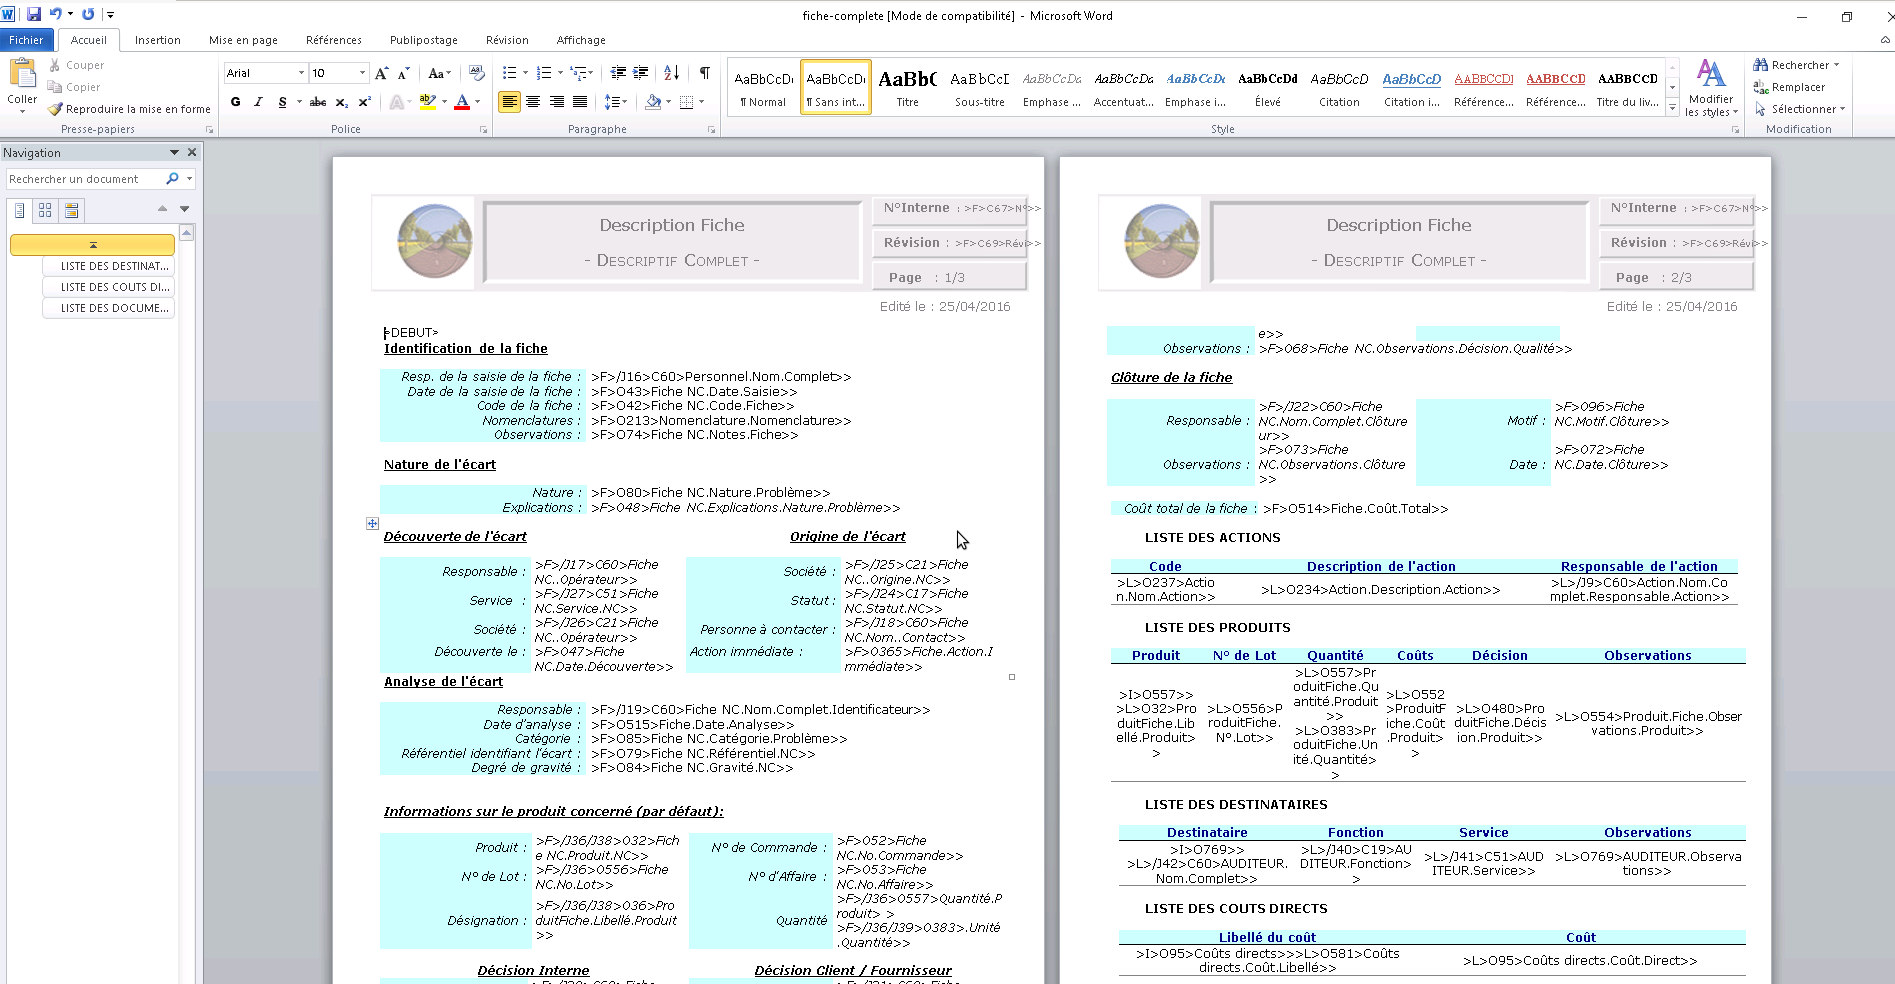This screenshot has height=984, width=1895.
Task: Center the paragraph text
Action: coord(533,102)
